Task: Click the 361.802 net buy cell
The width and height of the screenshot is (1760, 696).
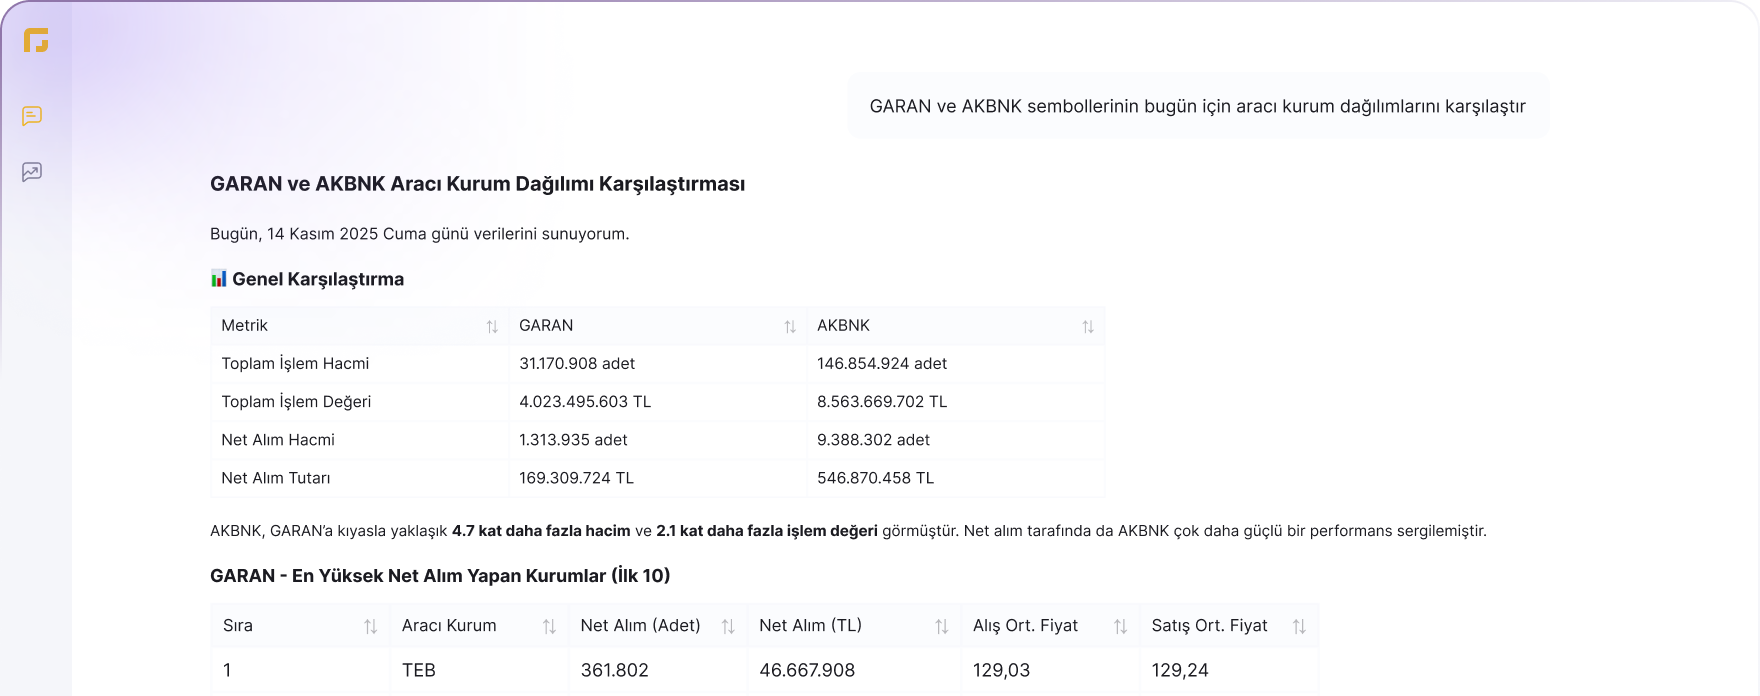Action: 614,671
